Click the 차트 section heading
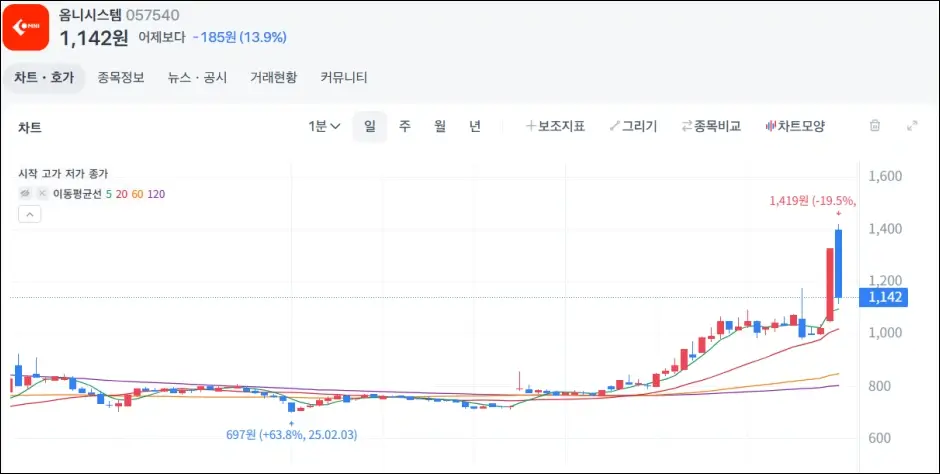Screen dimensions: 940x474 click(30, 128)
